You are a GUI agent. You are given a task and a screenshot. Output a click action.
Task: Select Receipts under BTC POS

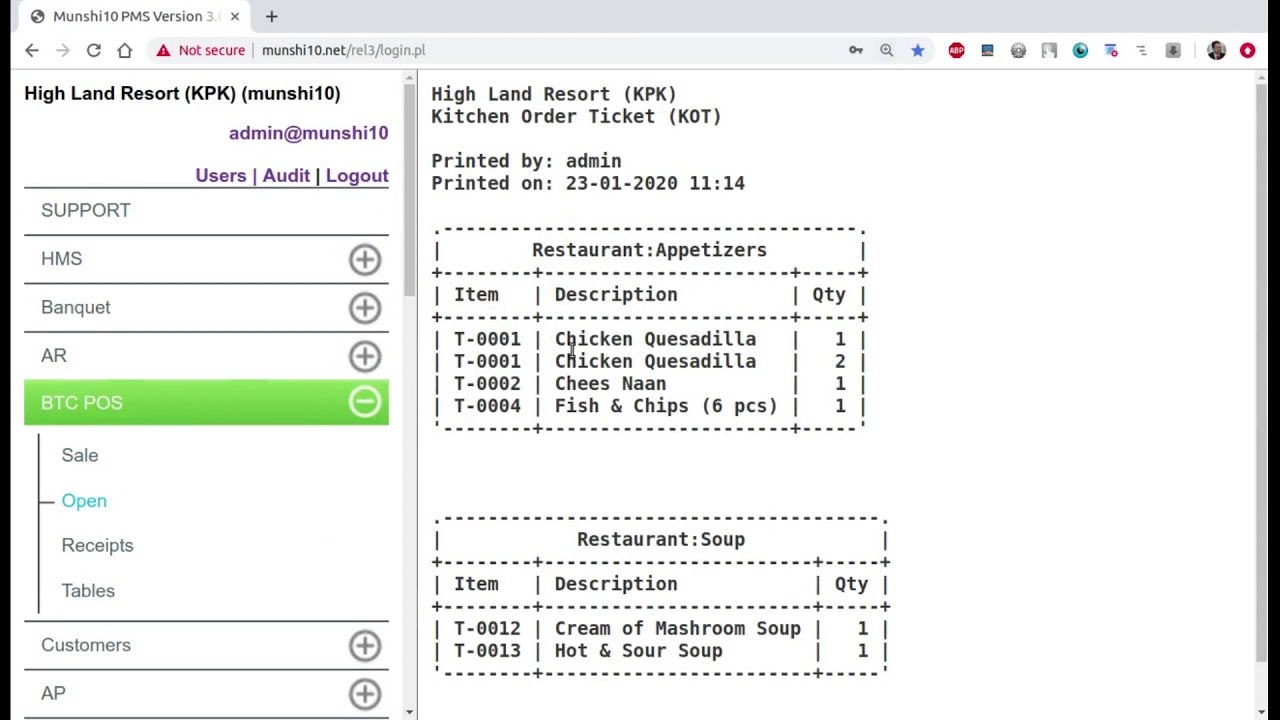[x=97, y=545]
